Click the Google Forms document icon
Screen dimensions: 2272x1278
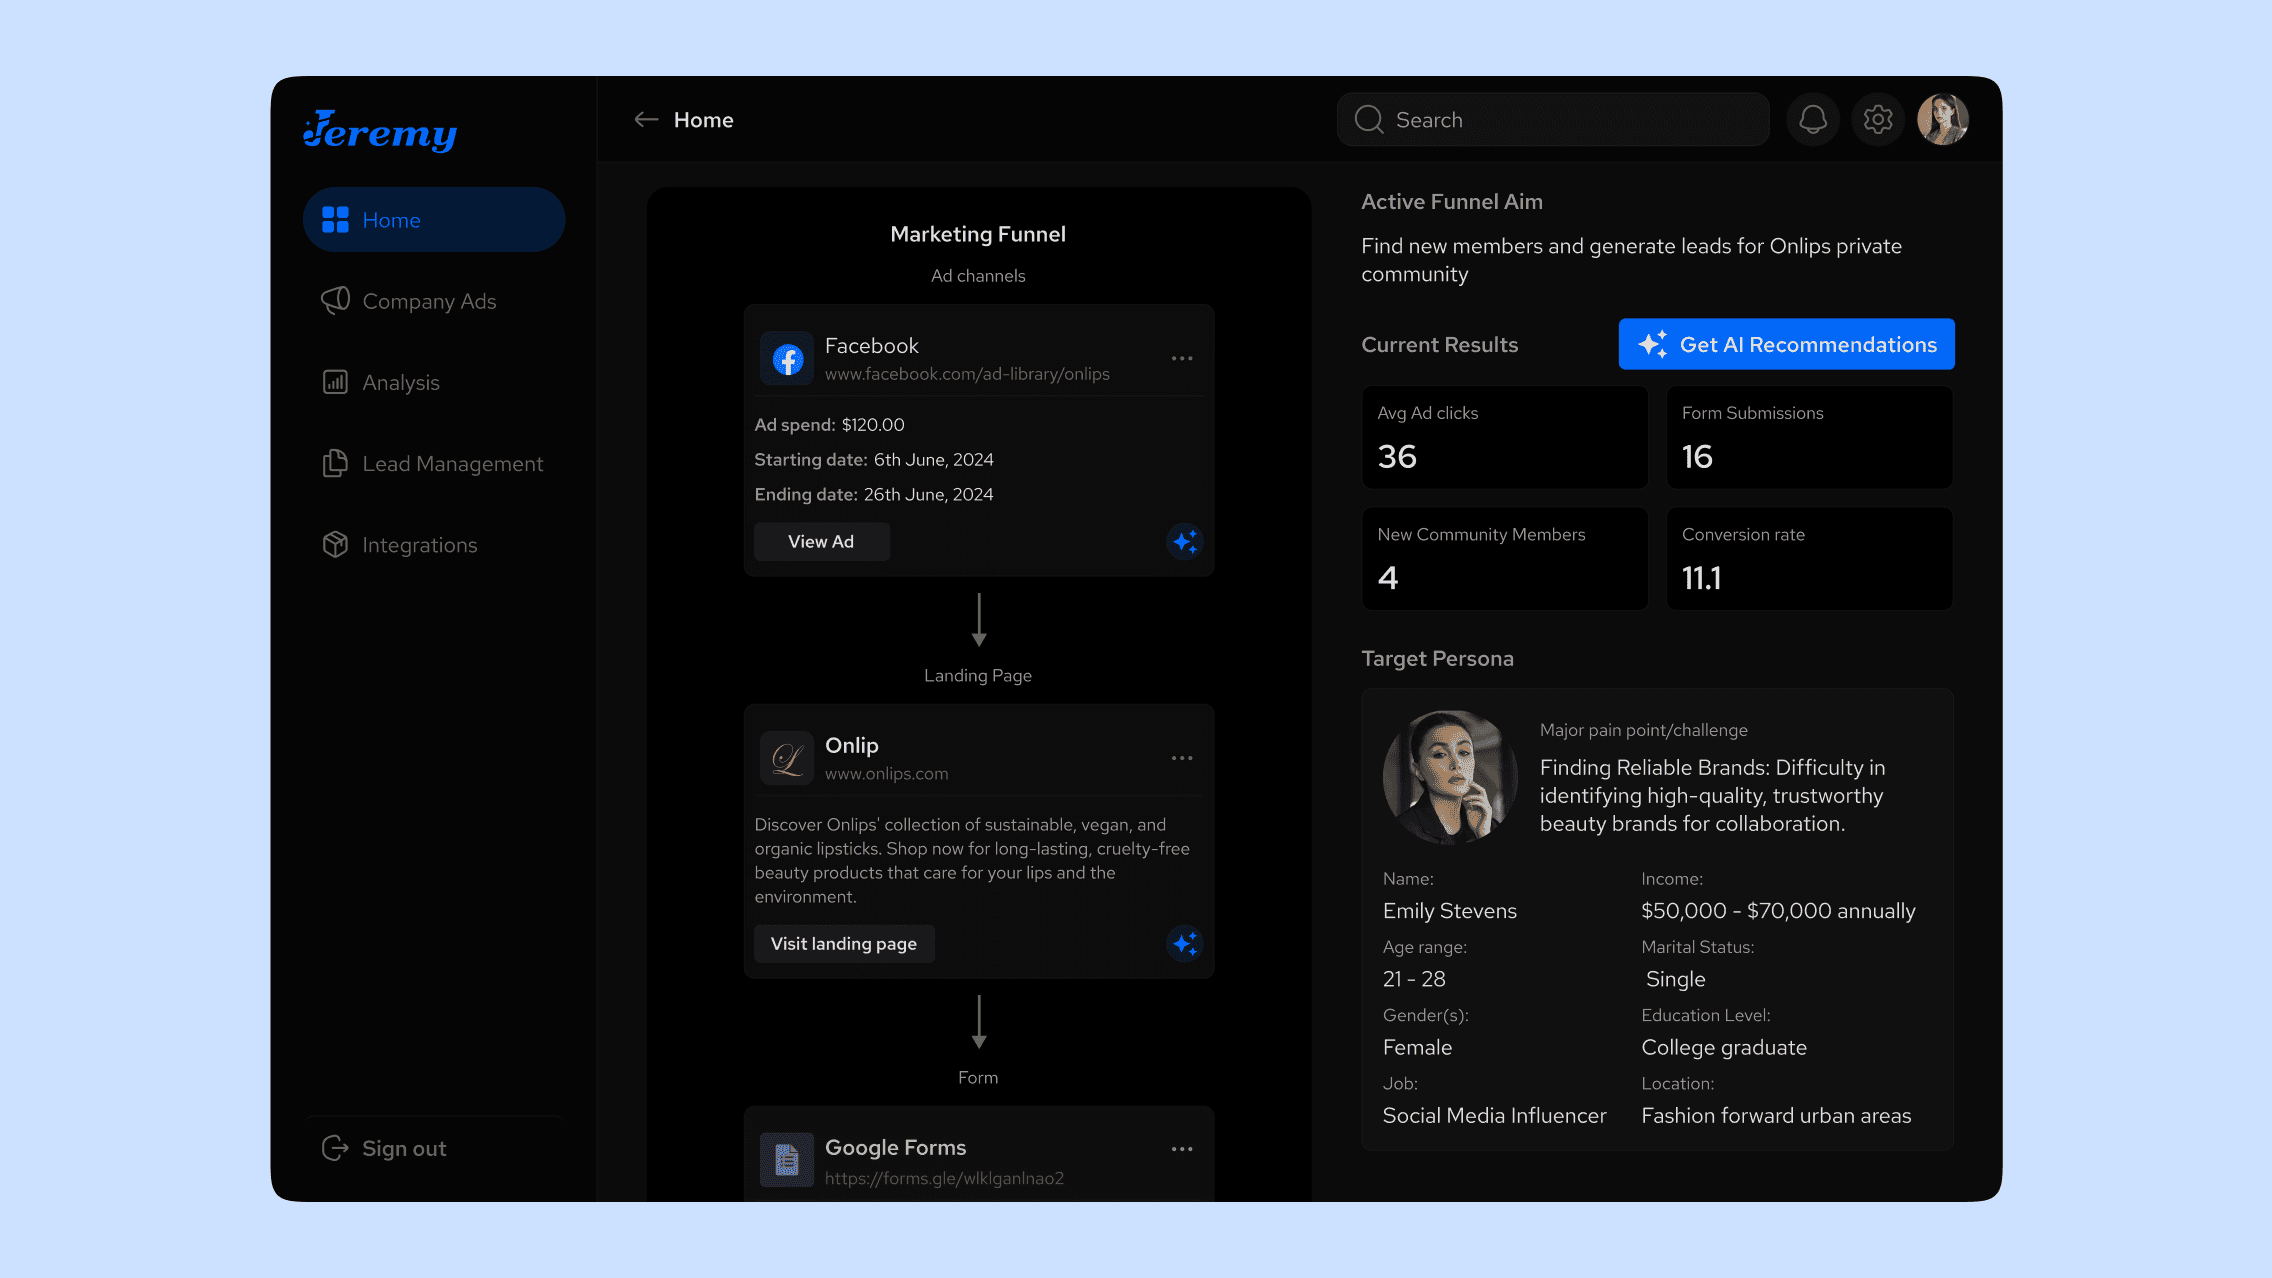787,1160
